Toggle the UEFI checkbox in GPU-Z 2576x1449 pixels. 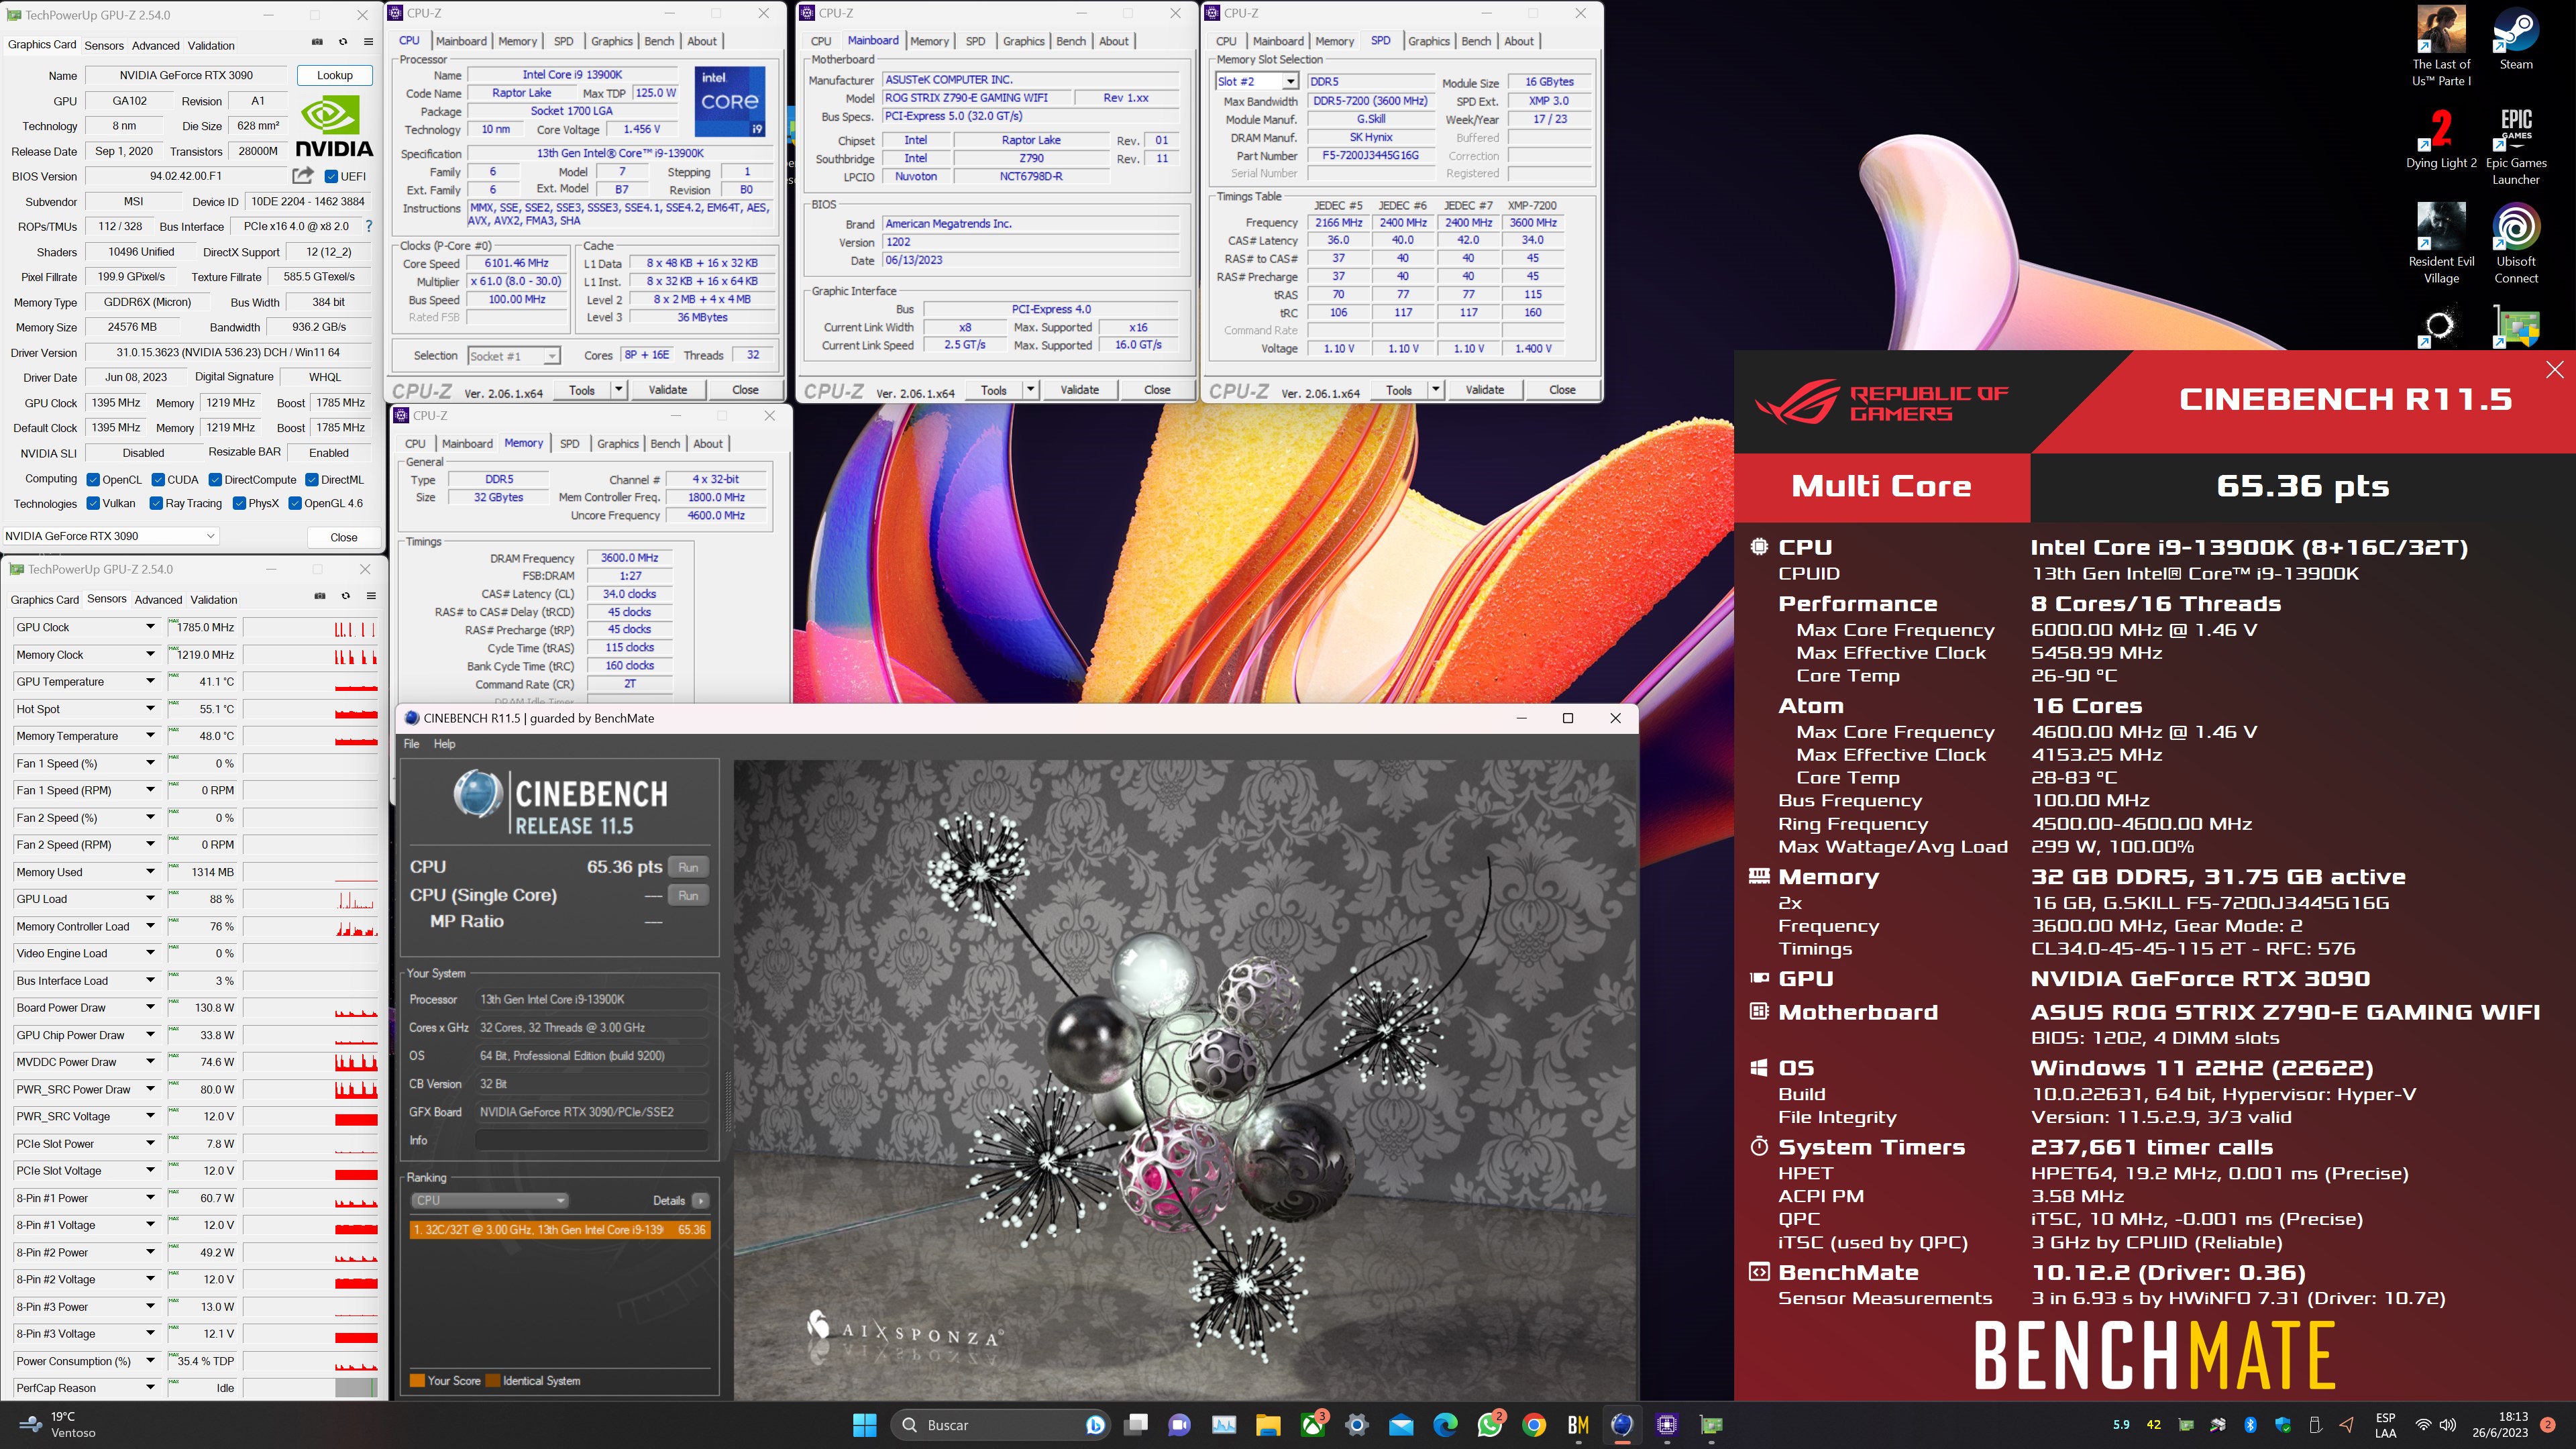click(332, 177)
